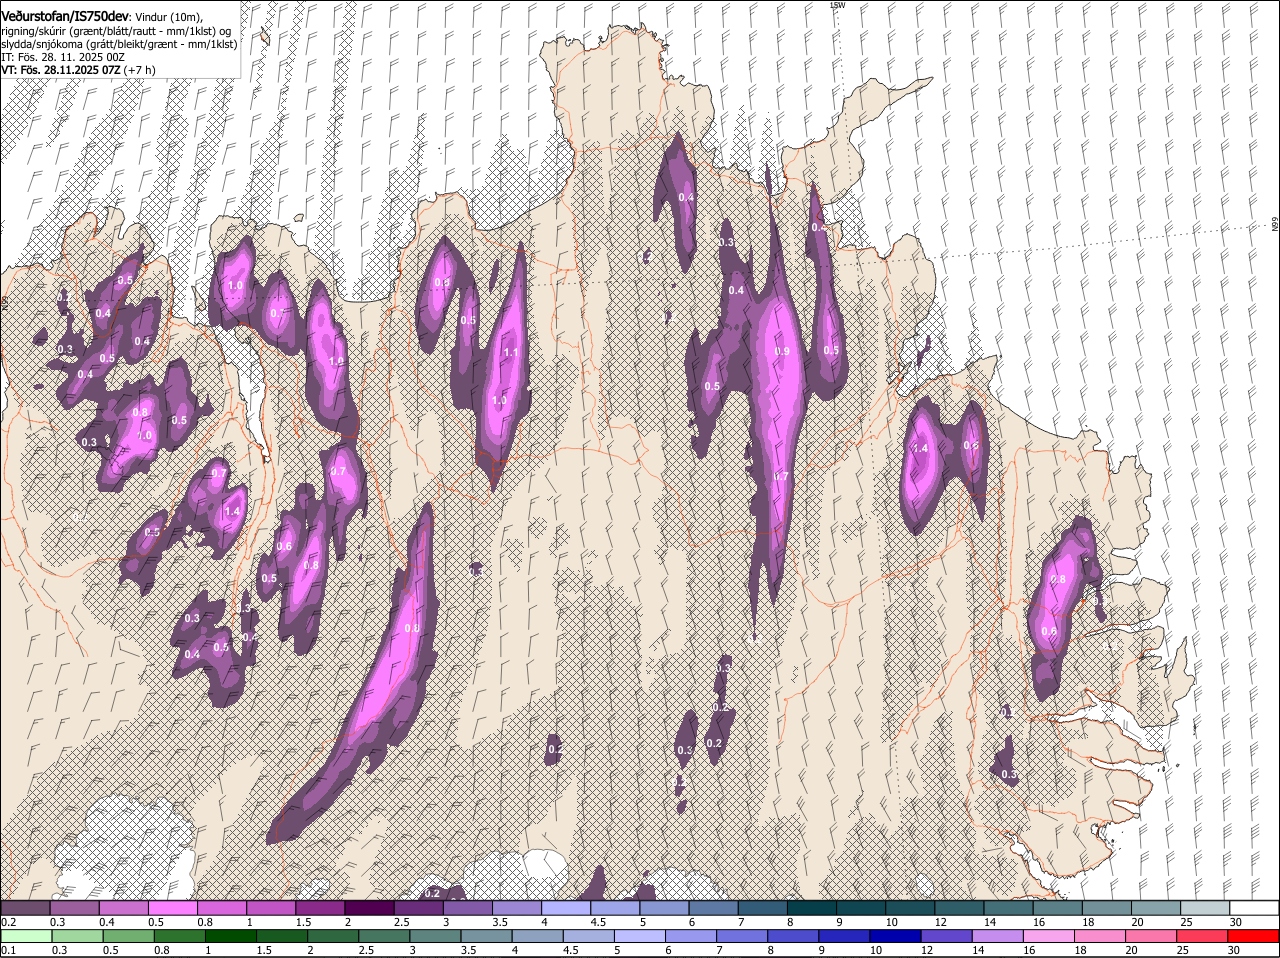Click the 1.1 precipitation value on the map
This screenshot has height=958, width=1280.
(510, 352)
